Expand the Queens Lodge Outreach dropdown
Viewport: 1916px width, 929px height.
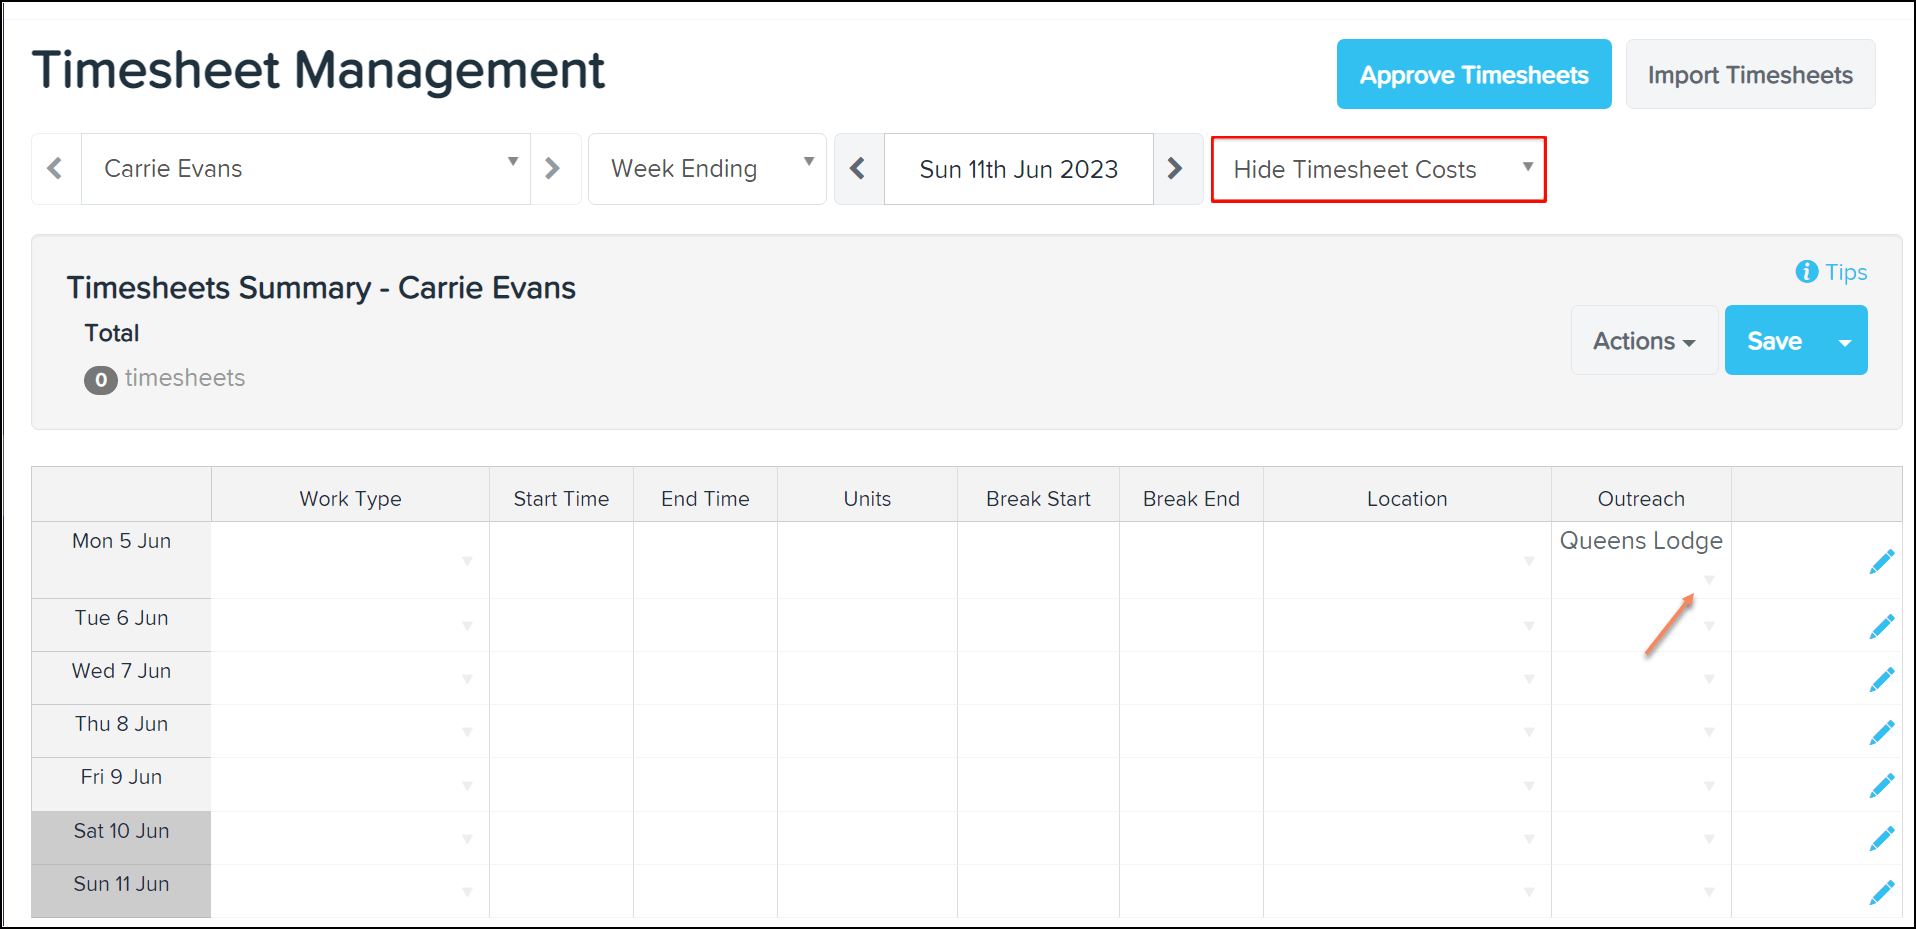[x=1709, y=579]
